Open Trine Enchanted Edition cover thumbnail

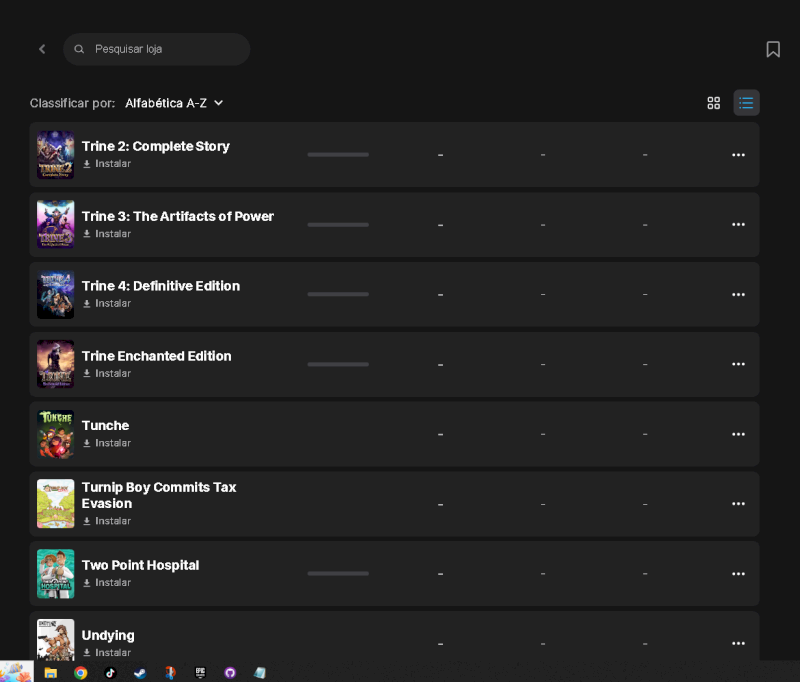click(x=56, y=364)
